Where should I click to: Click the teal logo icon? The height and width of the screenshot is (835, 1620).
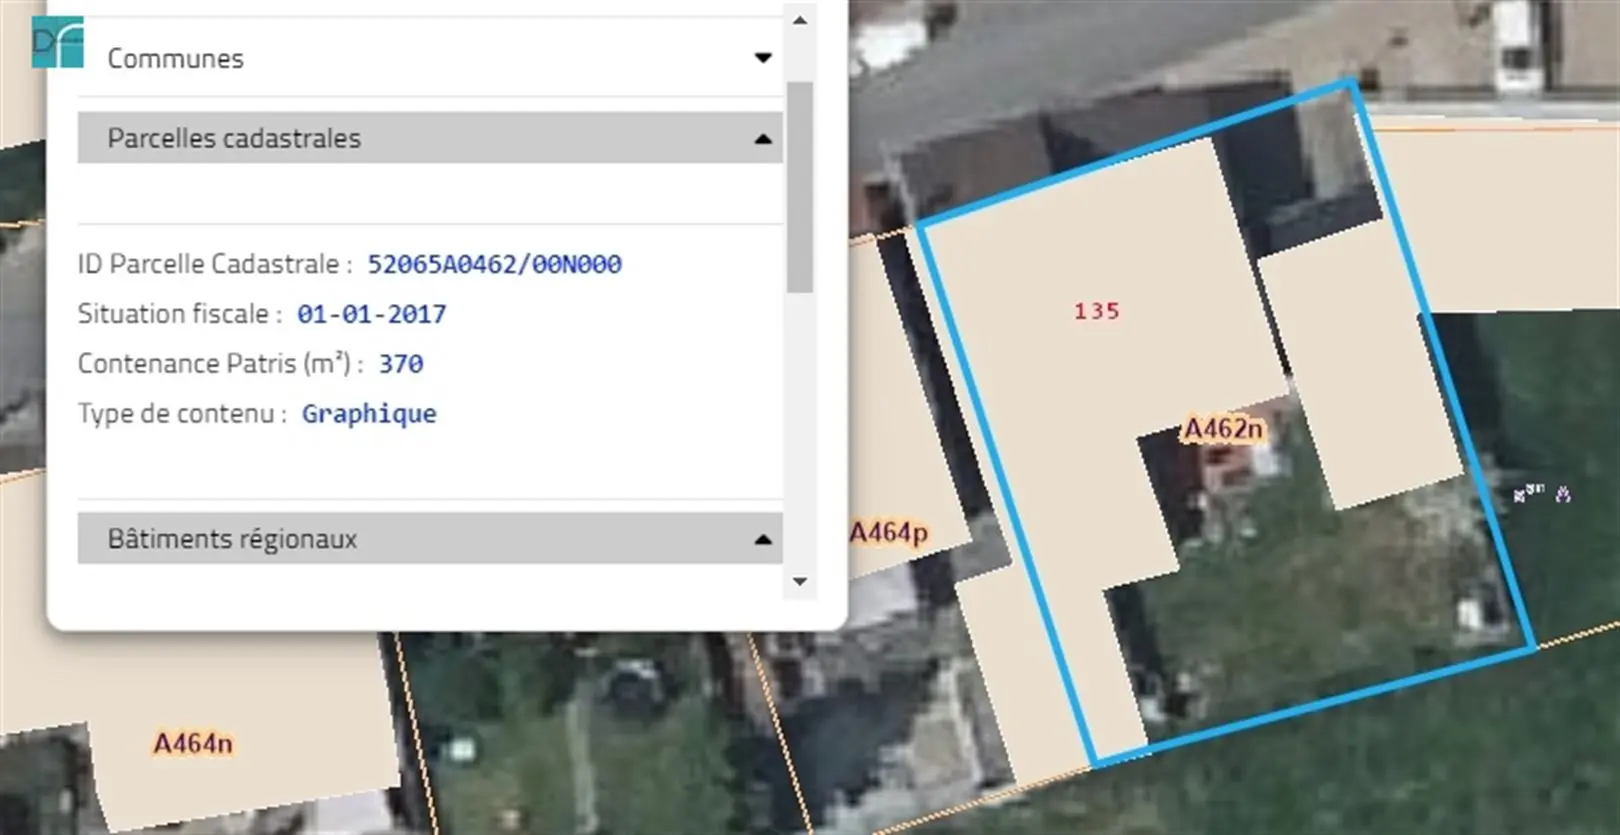click(57, 43)
